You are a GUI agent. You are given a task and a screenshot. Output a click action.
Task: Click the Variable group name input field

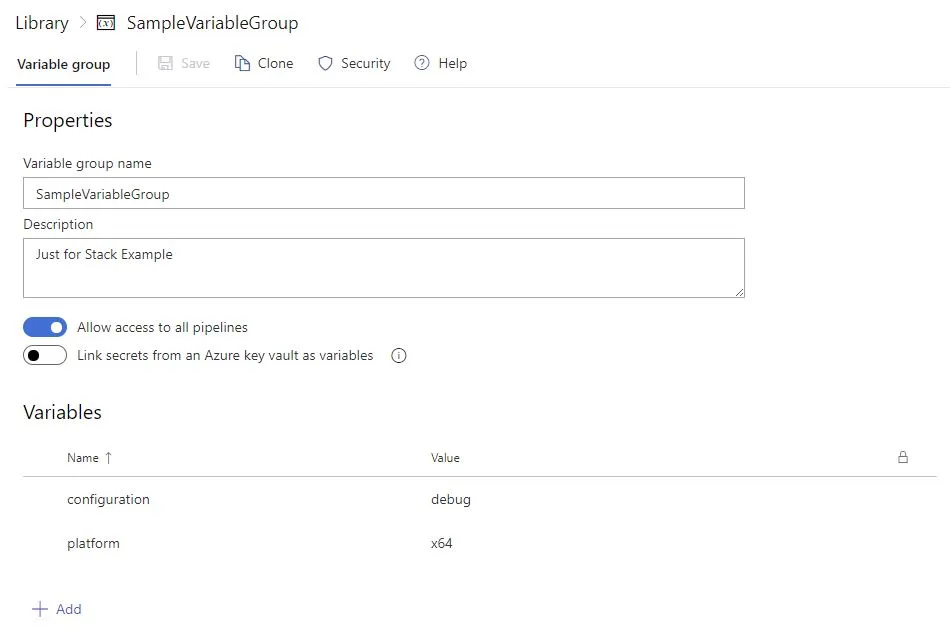[x=384, y=193]
